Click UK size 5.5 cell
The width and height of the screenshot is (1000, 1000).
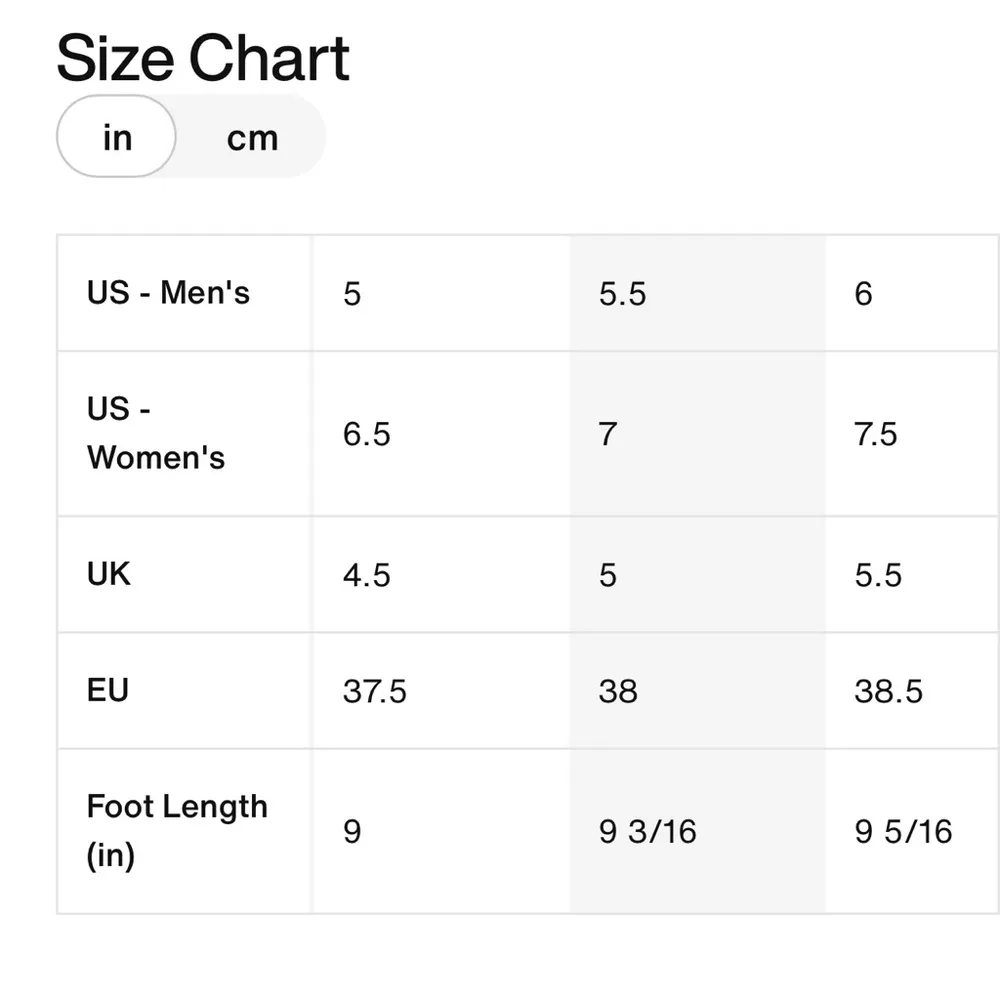[x=878, y=575]
